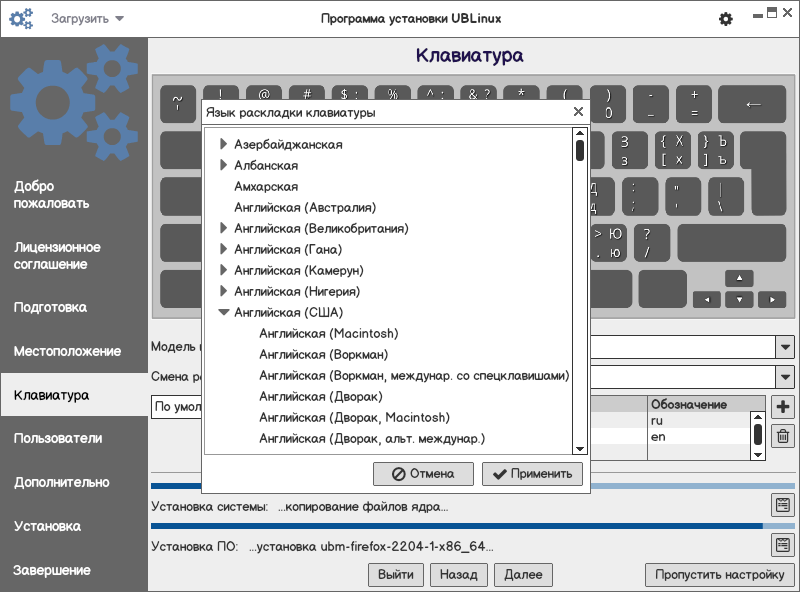Open the keyboard model dropdown arrow
Screen dimensions: 800x592
pyautogui.click(x=785, y=347)
